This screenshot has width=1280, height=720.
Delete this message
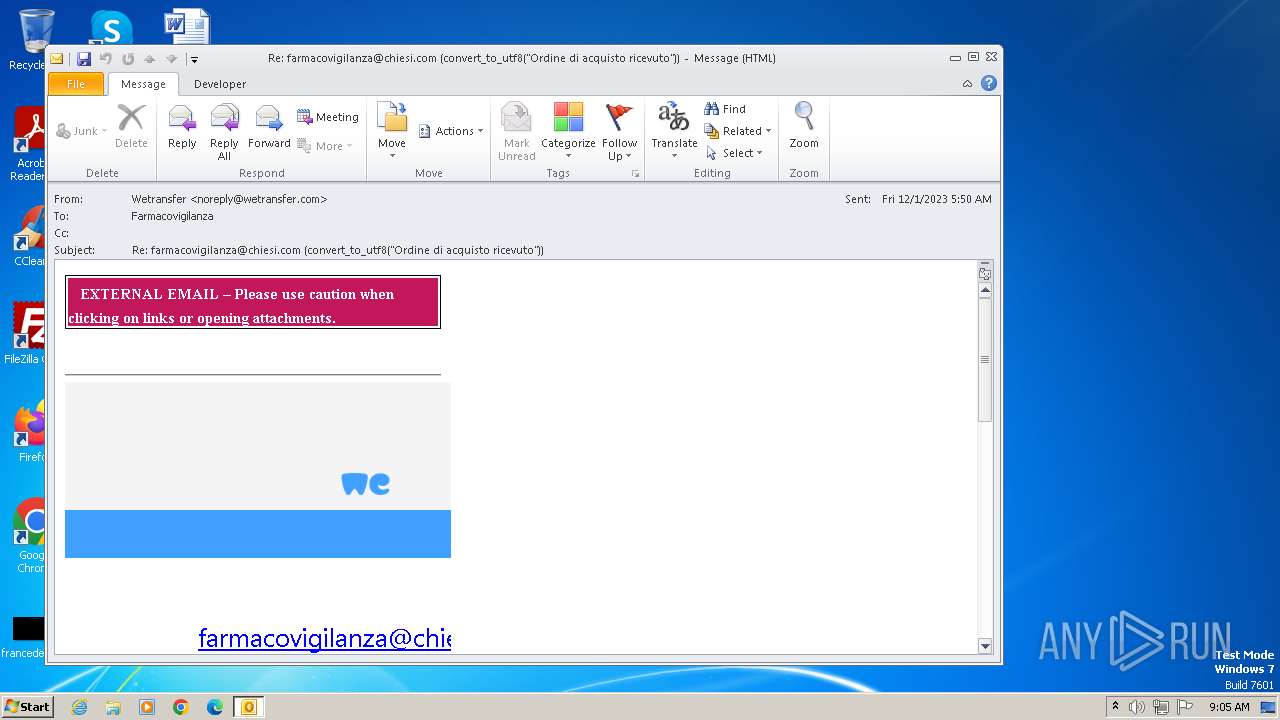coord(131,127)
